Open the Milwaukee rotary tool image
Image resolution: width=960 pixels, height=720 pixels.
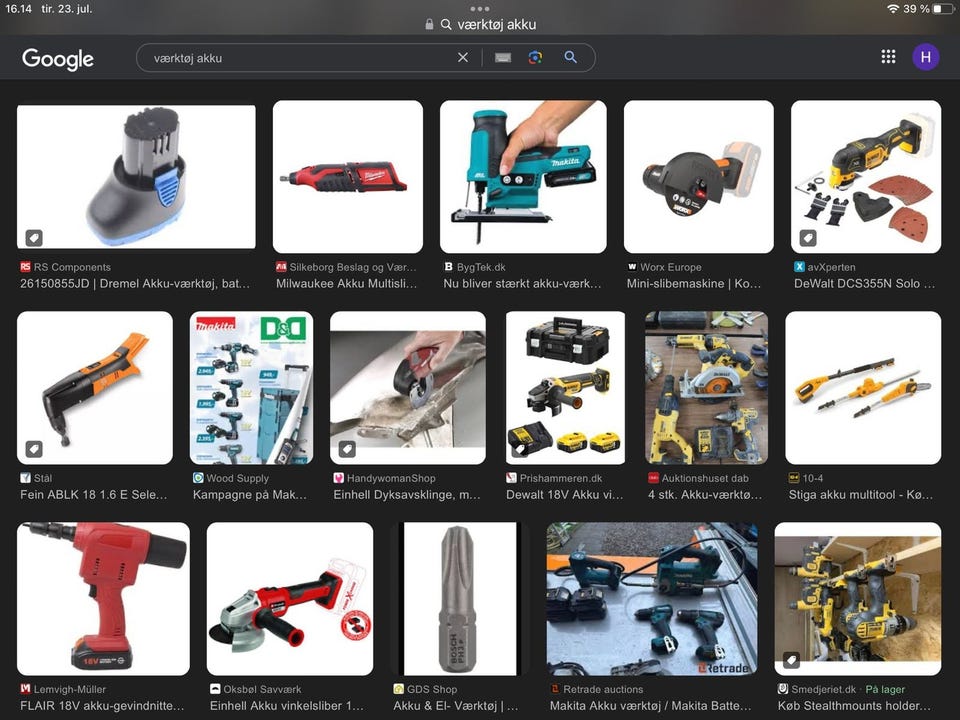click(x=348, y=177)
